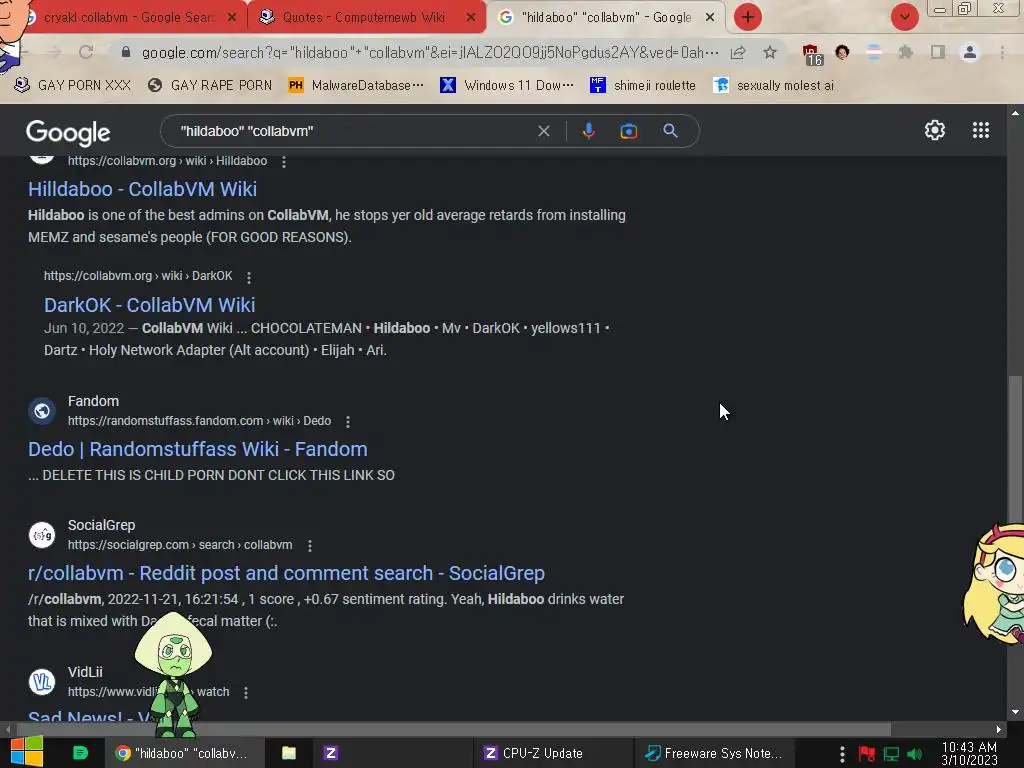Switch to Freeware Sys Note taskbar window

713,753
